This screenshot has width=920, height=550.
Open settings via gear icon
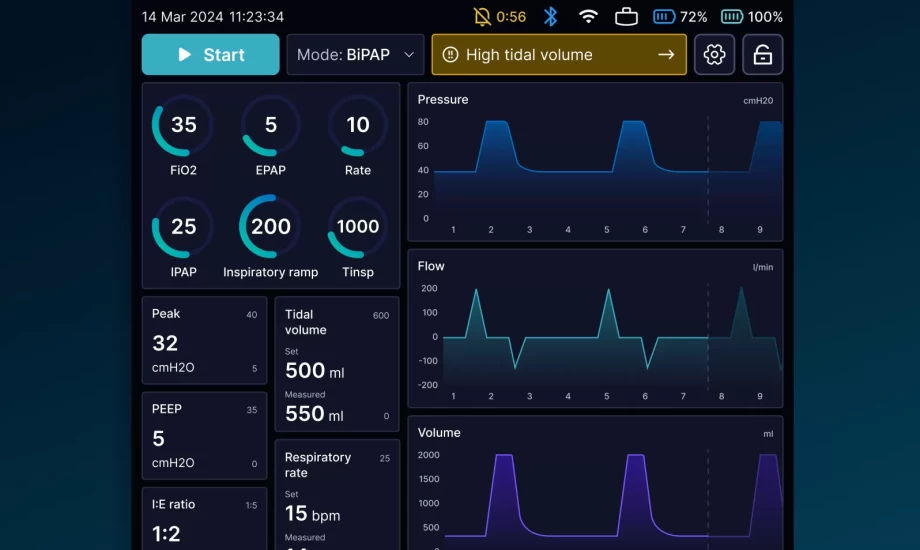click(x=714, y=55)
